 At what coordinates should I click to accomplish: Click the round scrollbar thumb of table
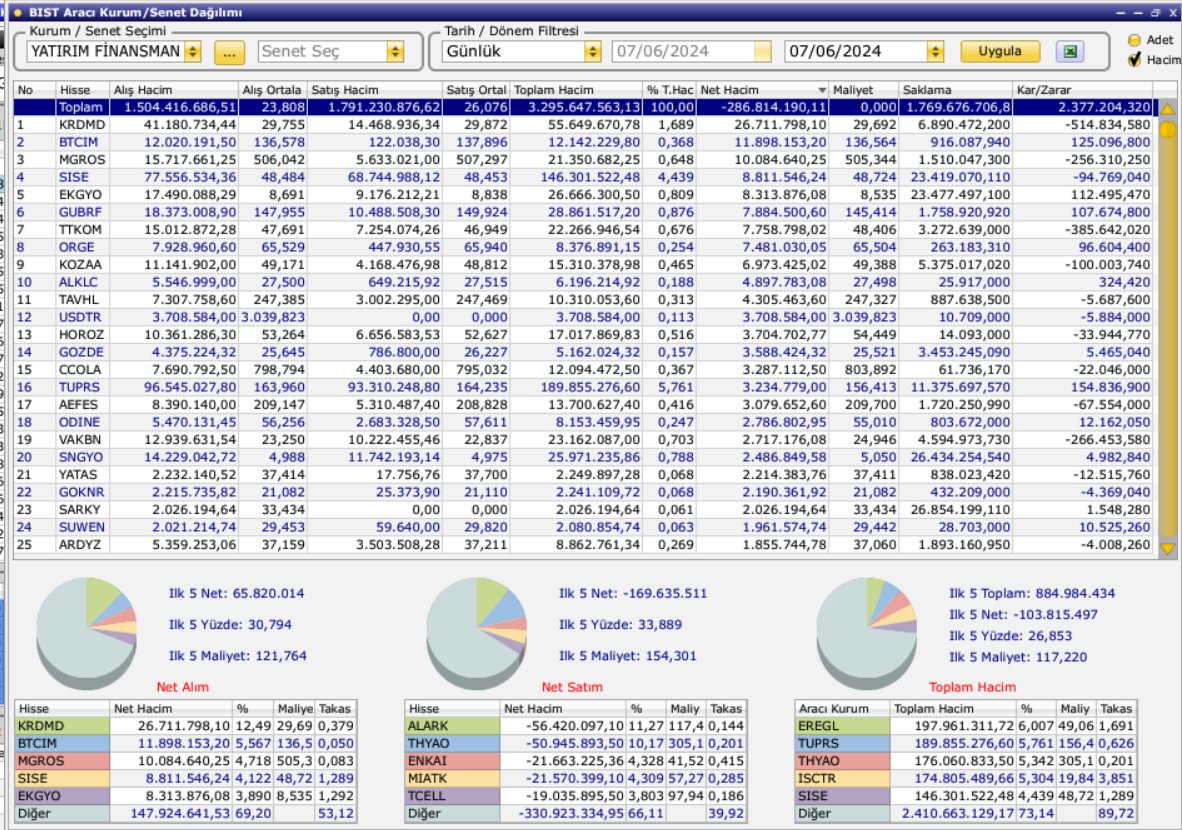1168,130
